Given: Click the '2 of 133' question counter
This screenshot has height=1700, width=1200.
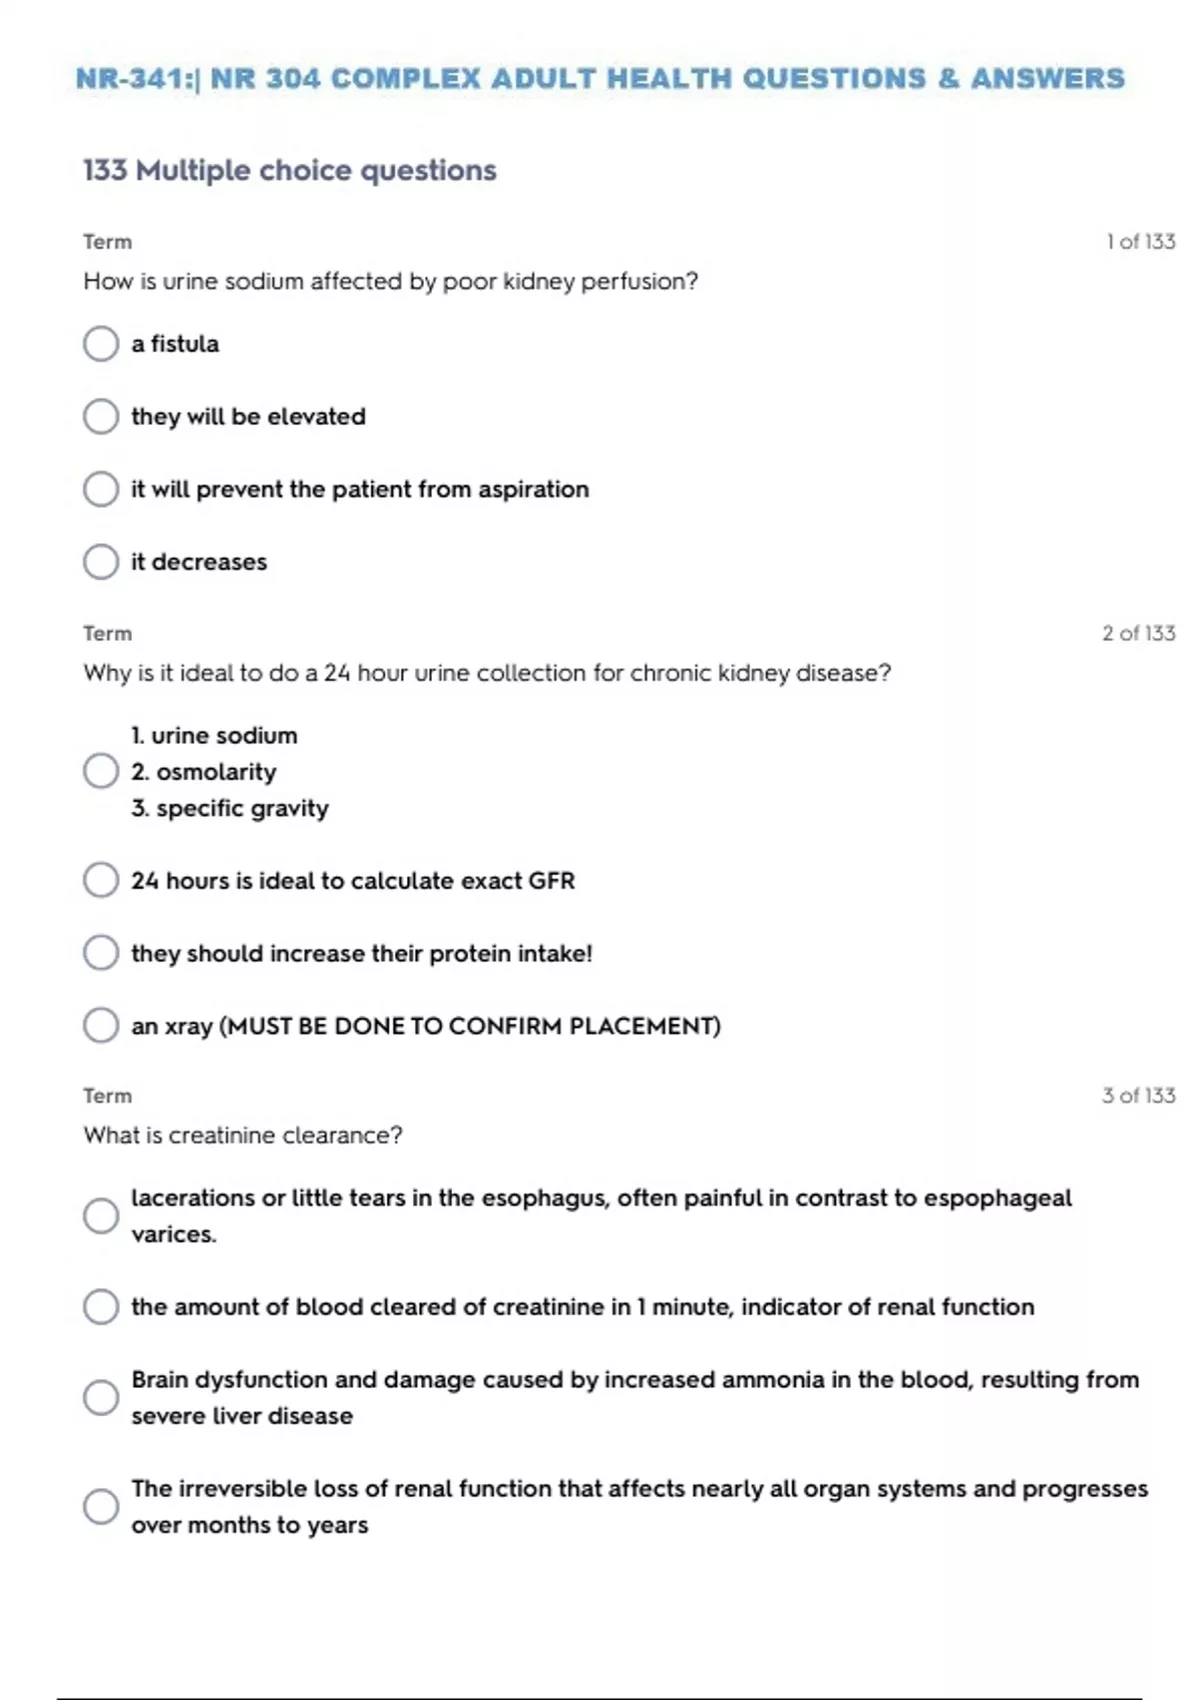Looking at the screenshot, I should (x=1138, y=633).
